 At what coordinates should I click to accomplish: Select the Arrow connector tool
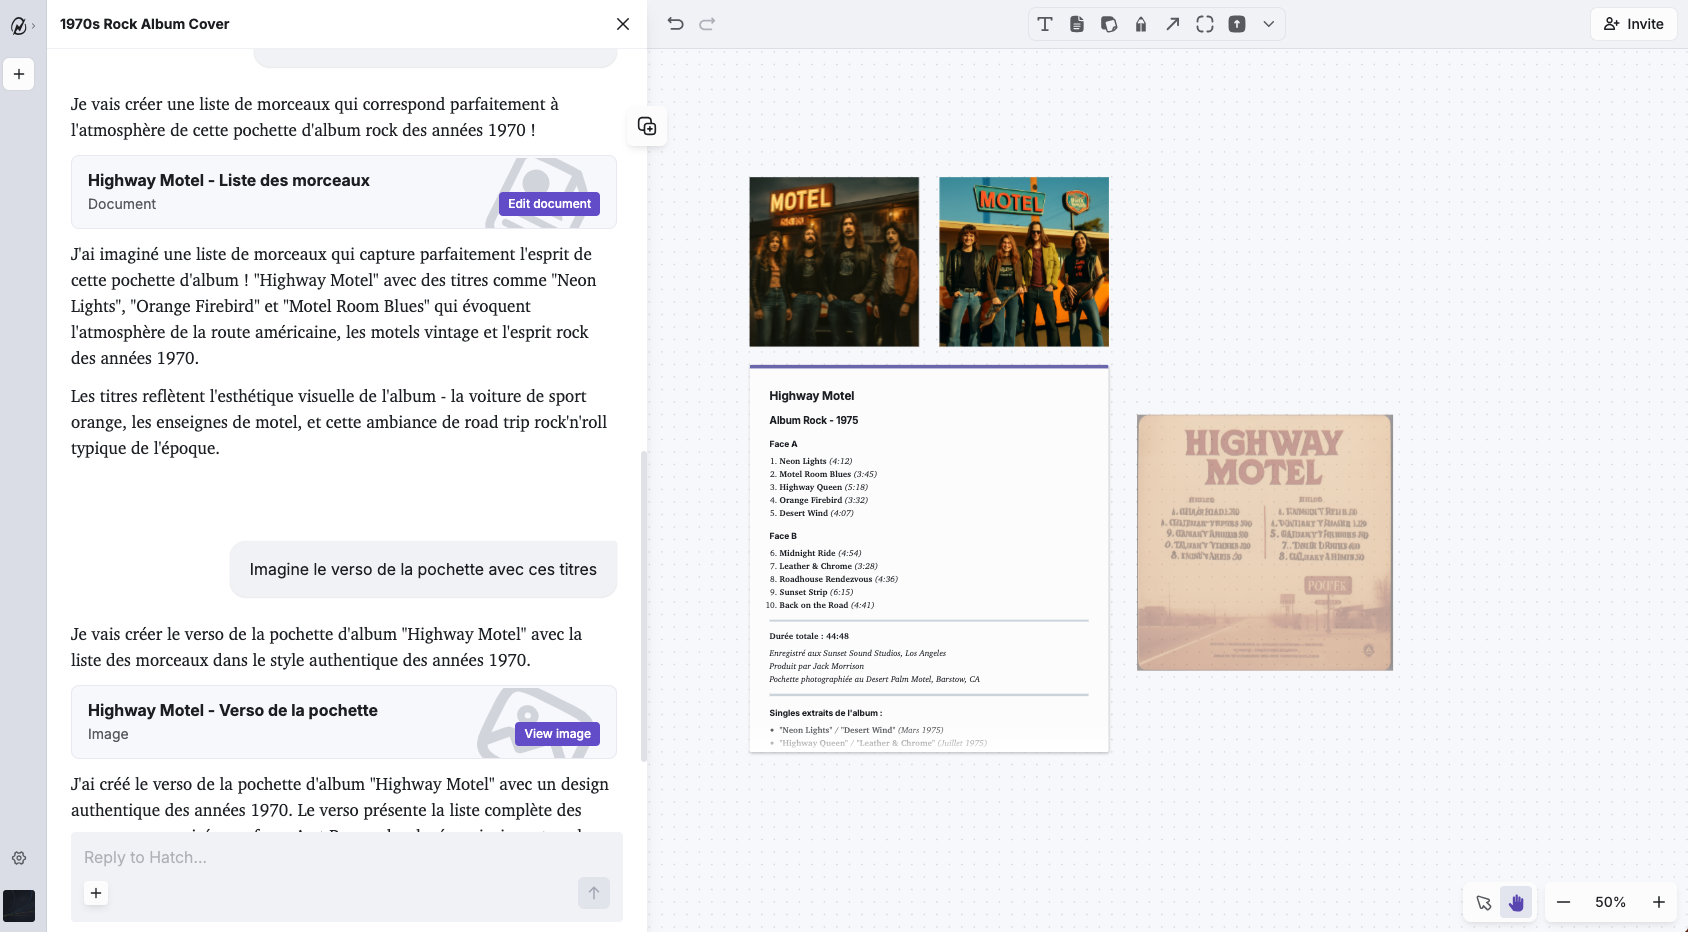(1173, 24)
